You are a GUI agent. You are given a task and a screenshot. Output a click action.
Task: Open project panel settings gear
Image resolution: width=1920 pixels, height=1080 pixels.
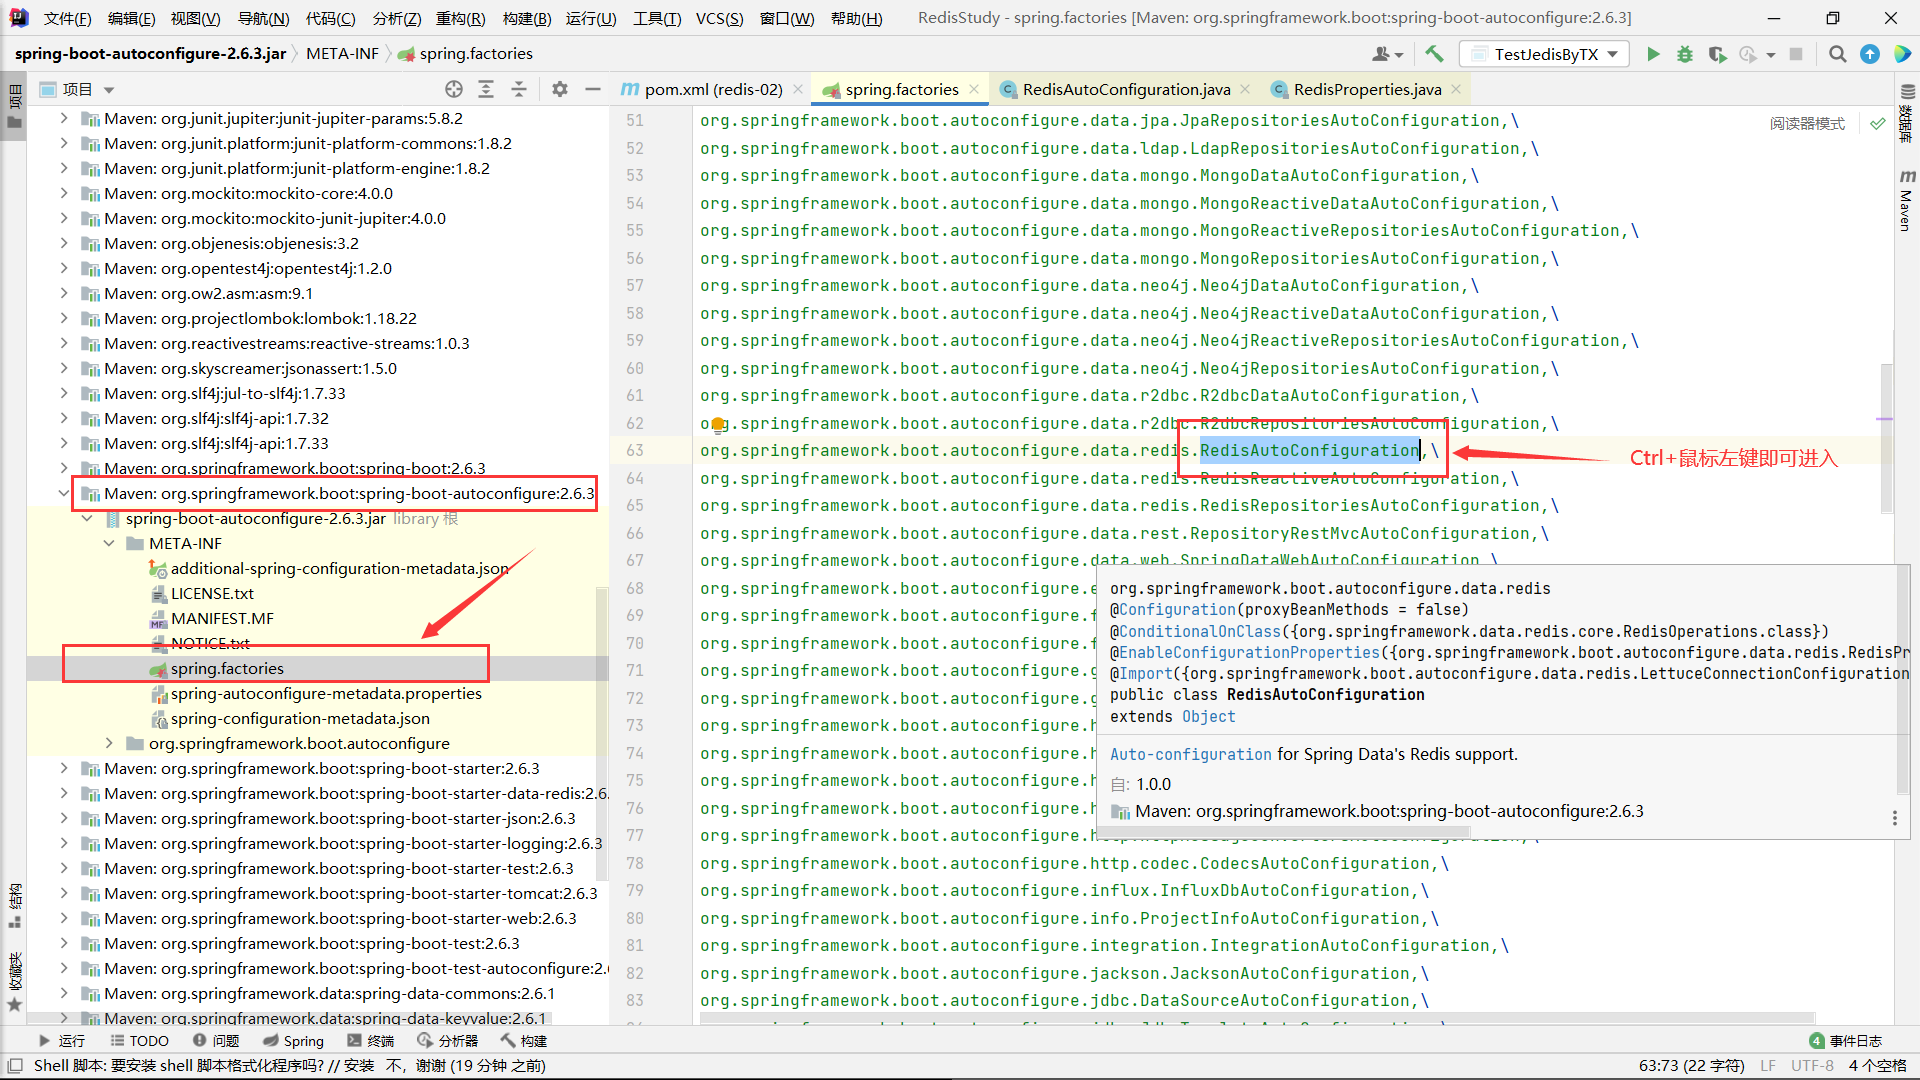560,89
